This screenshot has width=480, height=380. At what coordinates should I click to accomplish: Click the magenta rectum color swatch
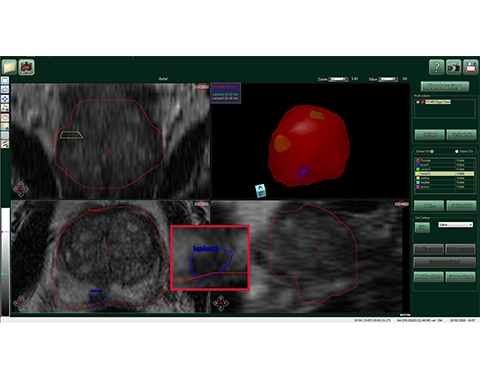point(418,187)
